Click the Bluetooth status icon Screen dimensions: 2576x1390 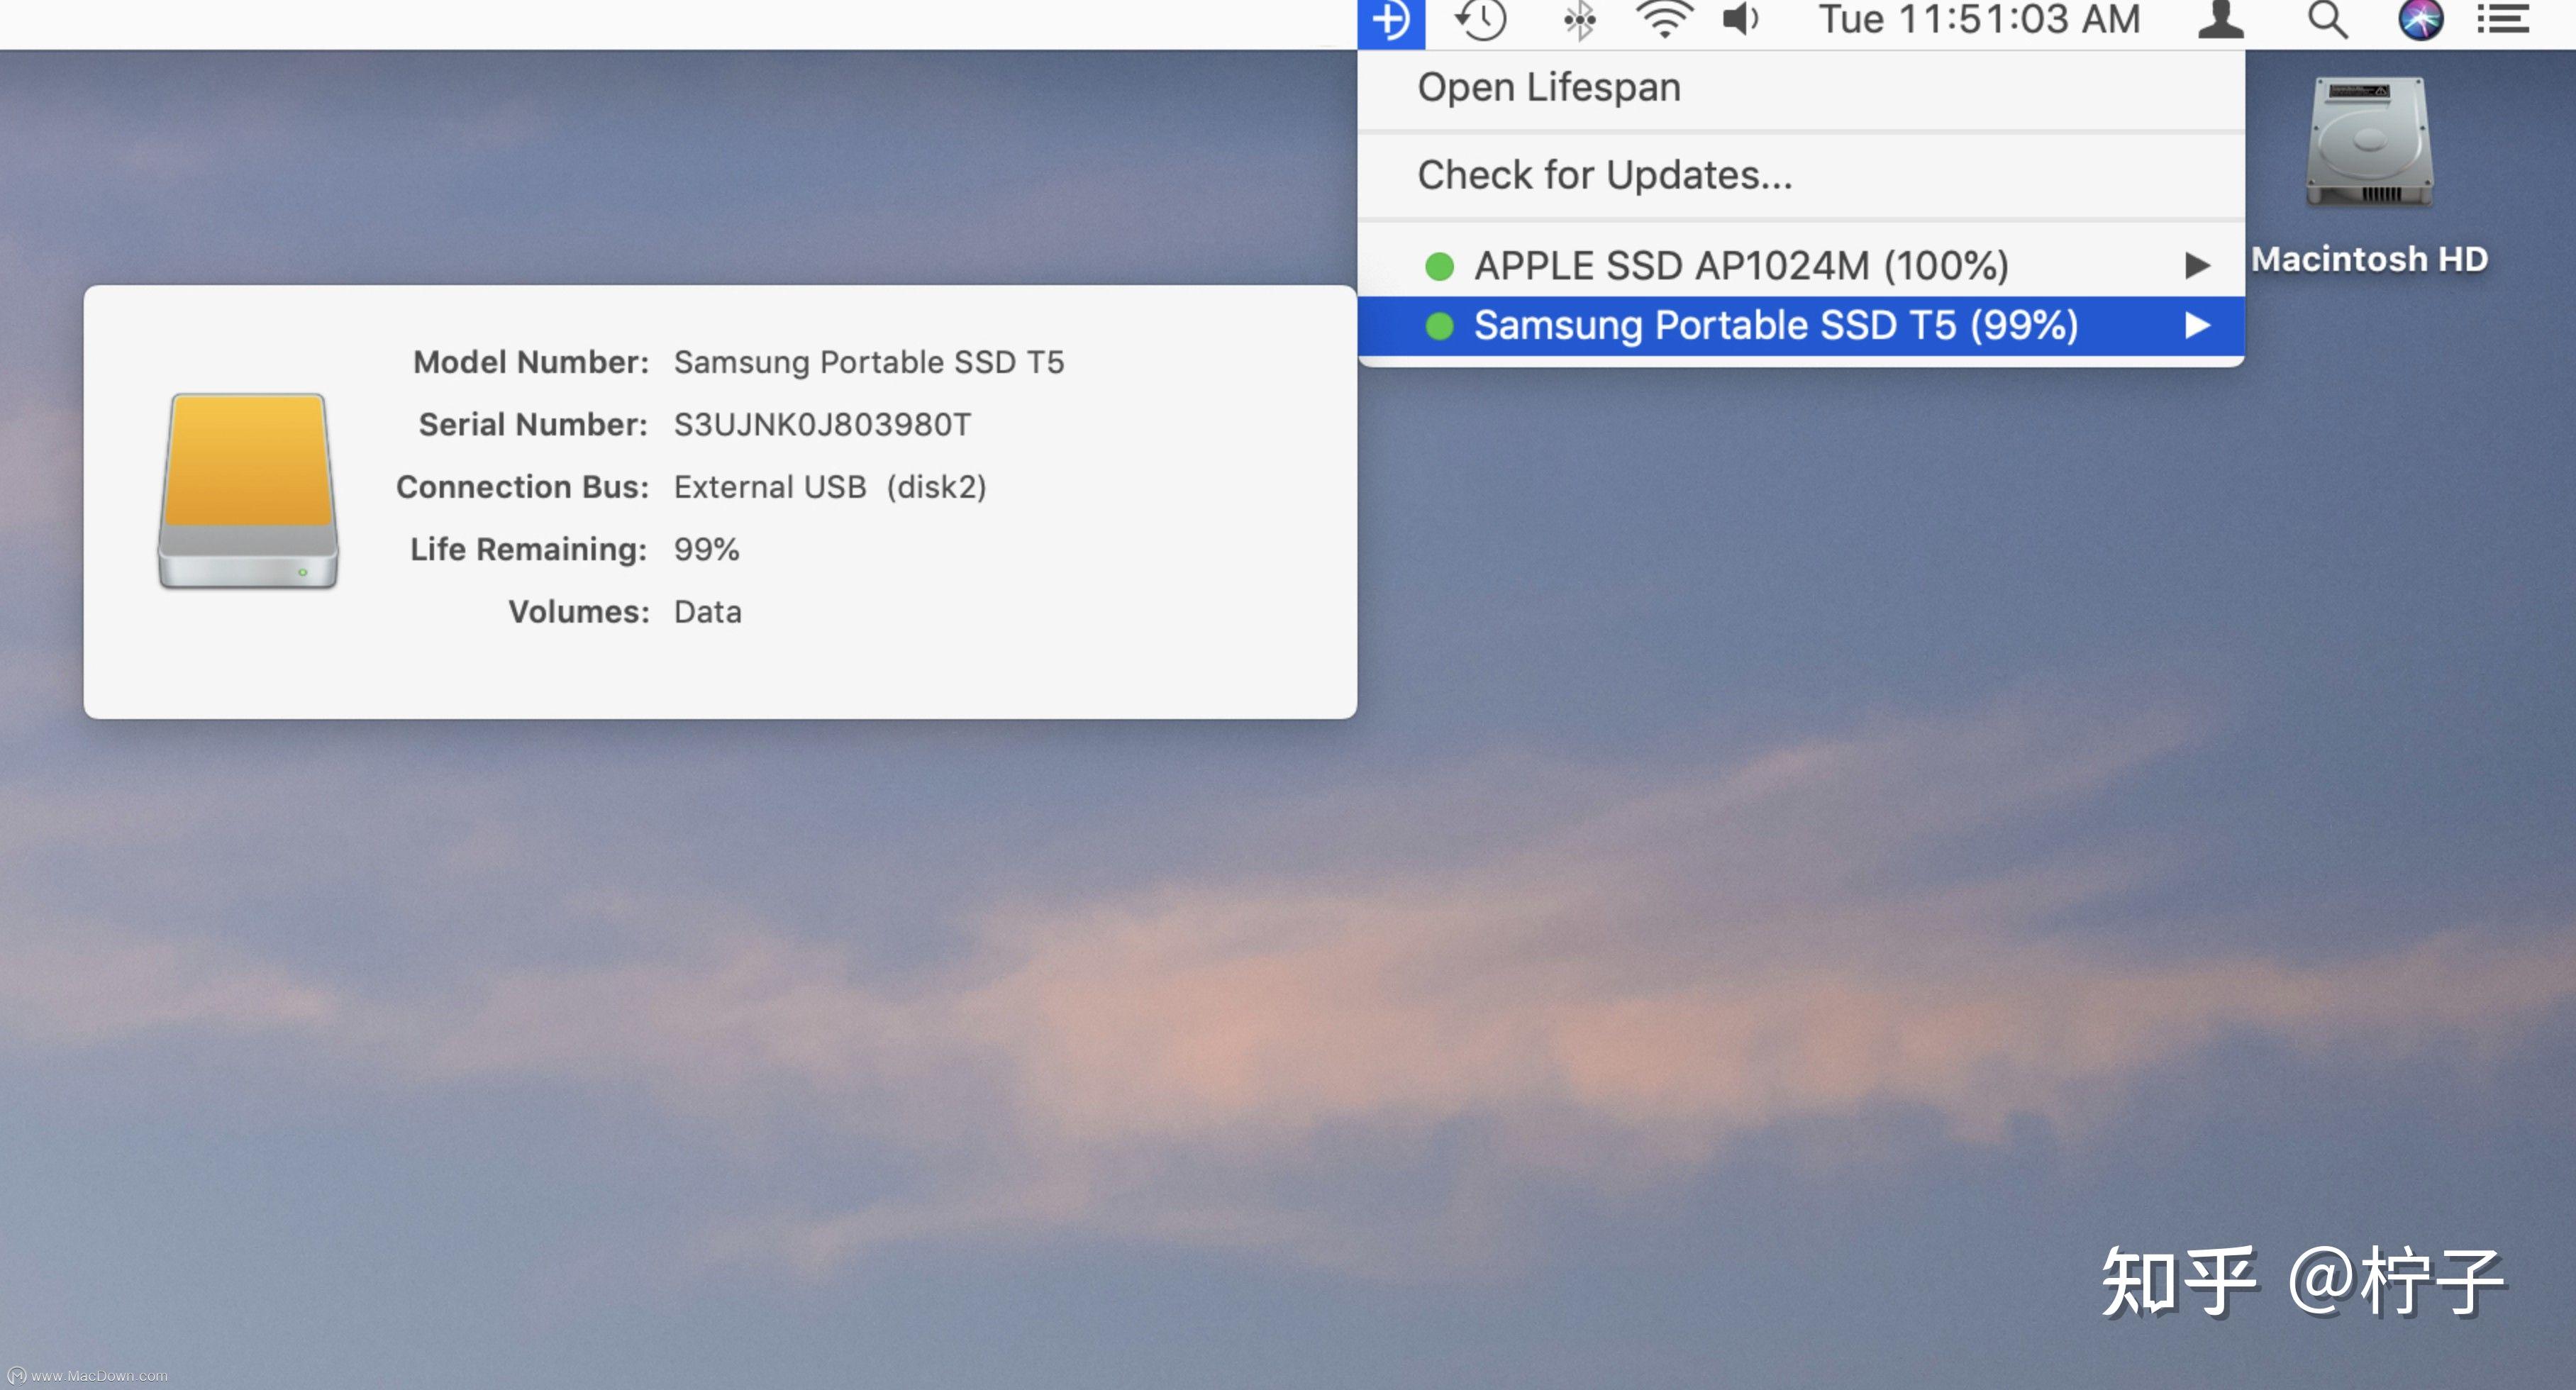[1578, 19]
